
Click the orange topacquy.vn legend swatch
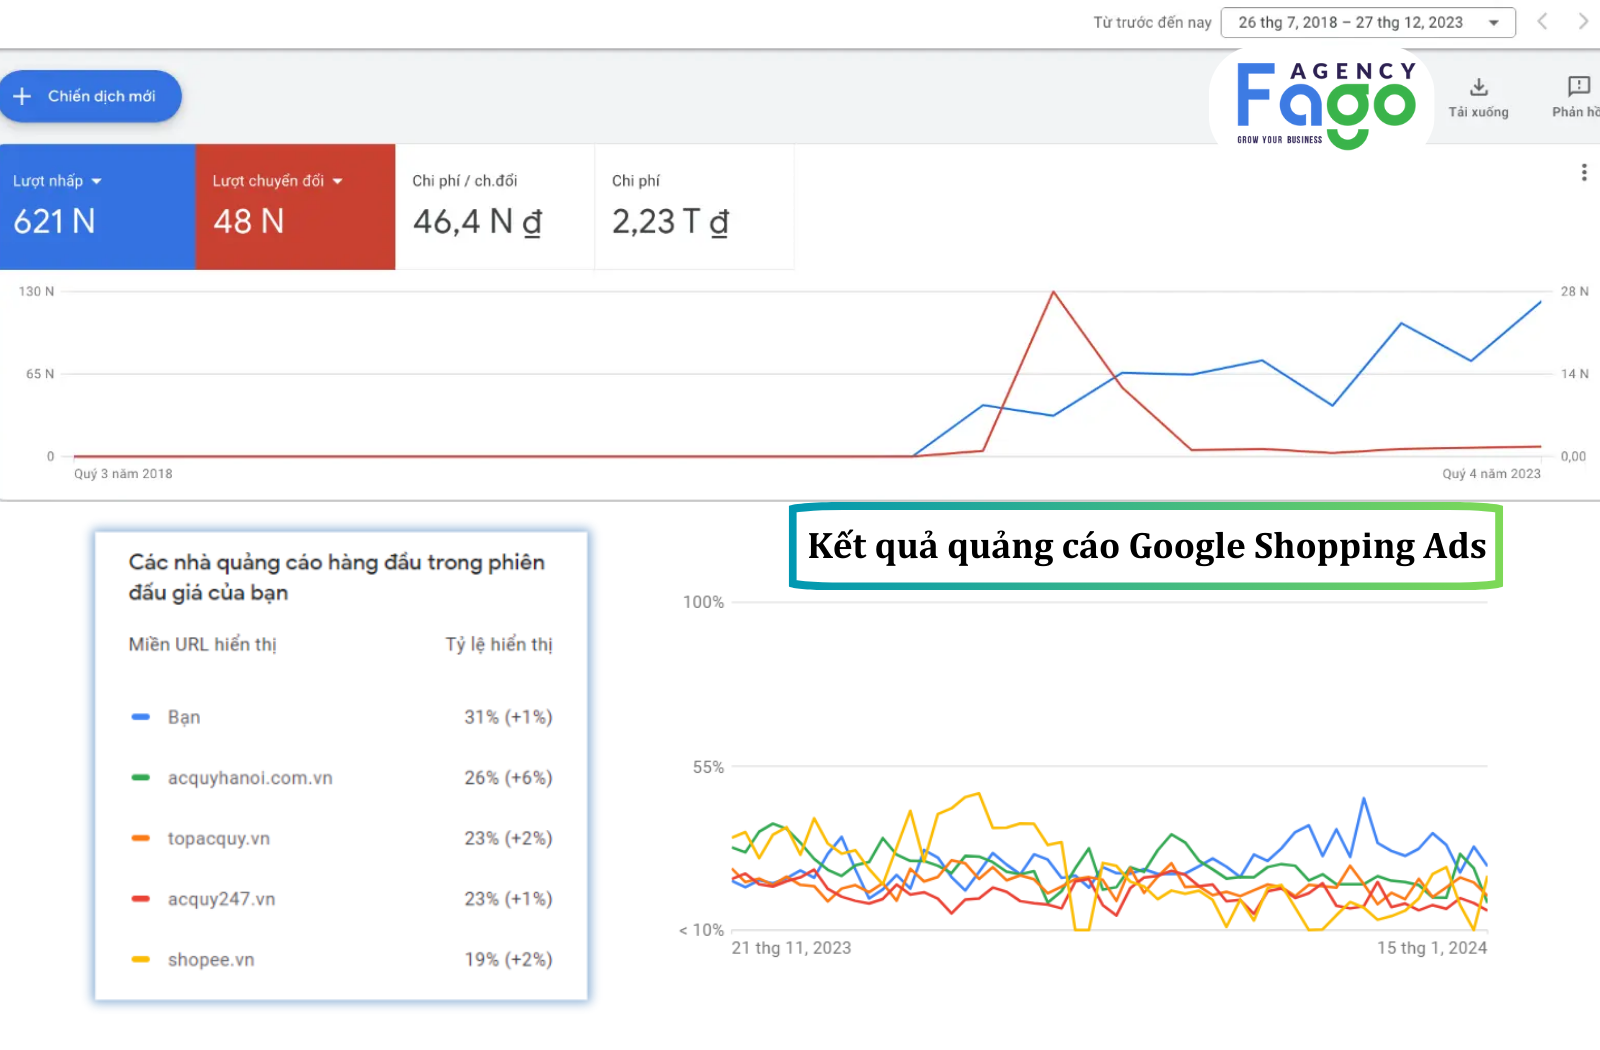pyautogui.click(x=141, y=838)
